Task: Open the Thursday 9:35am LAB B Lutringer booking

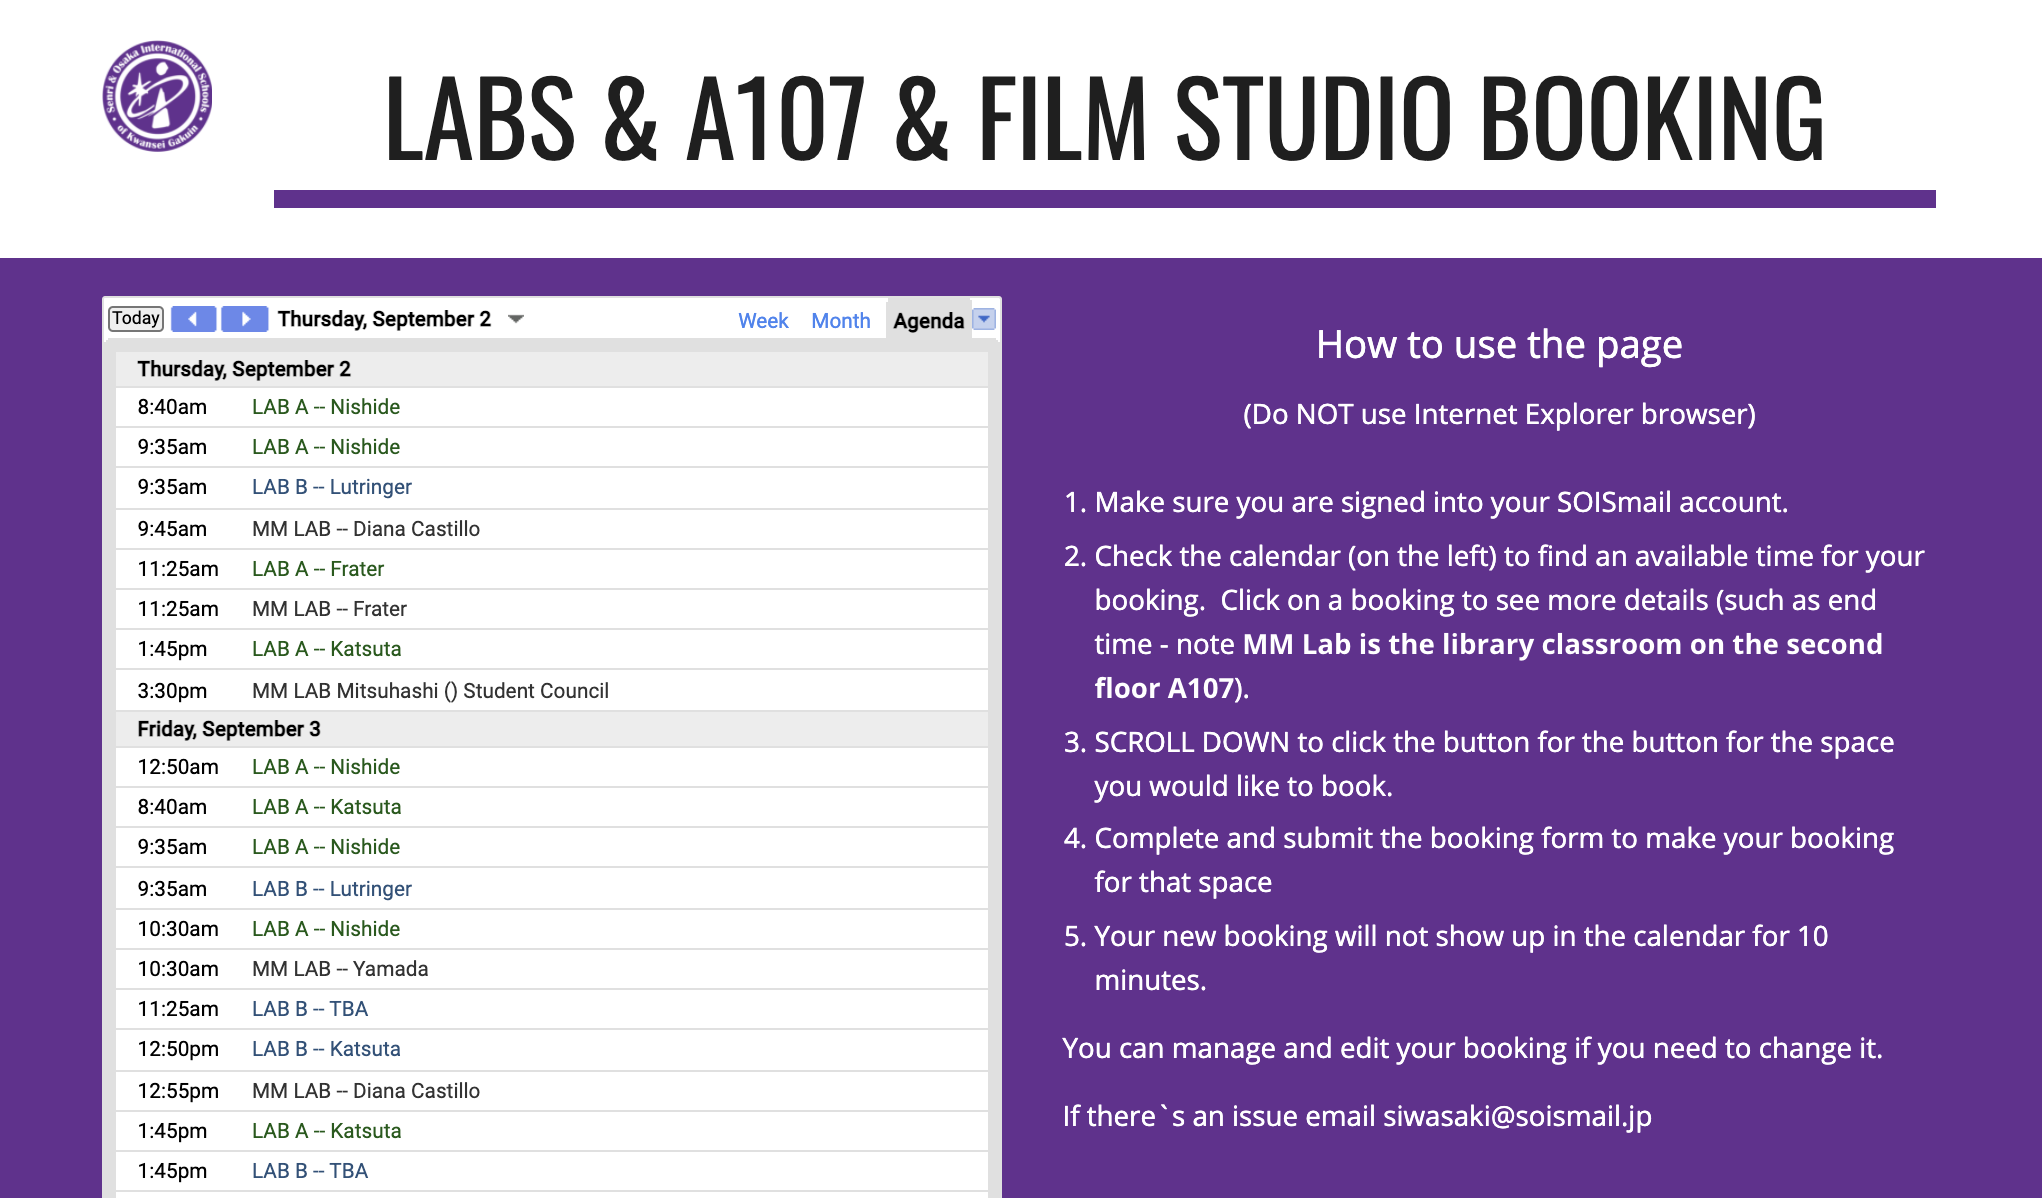Action: 332,487
